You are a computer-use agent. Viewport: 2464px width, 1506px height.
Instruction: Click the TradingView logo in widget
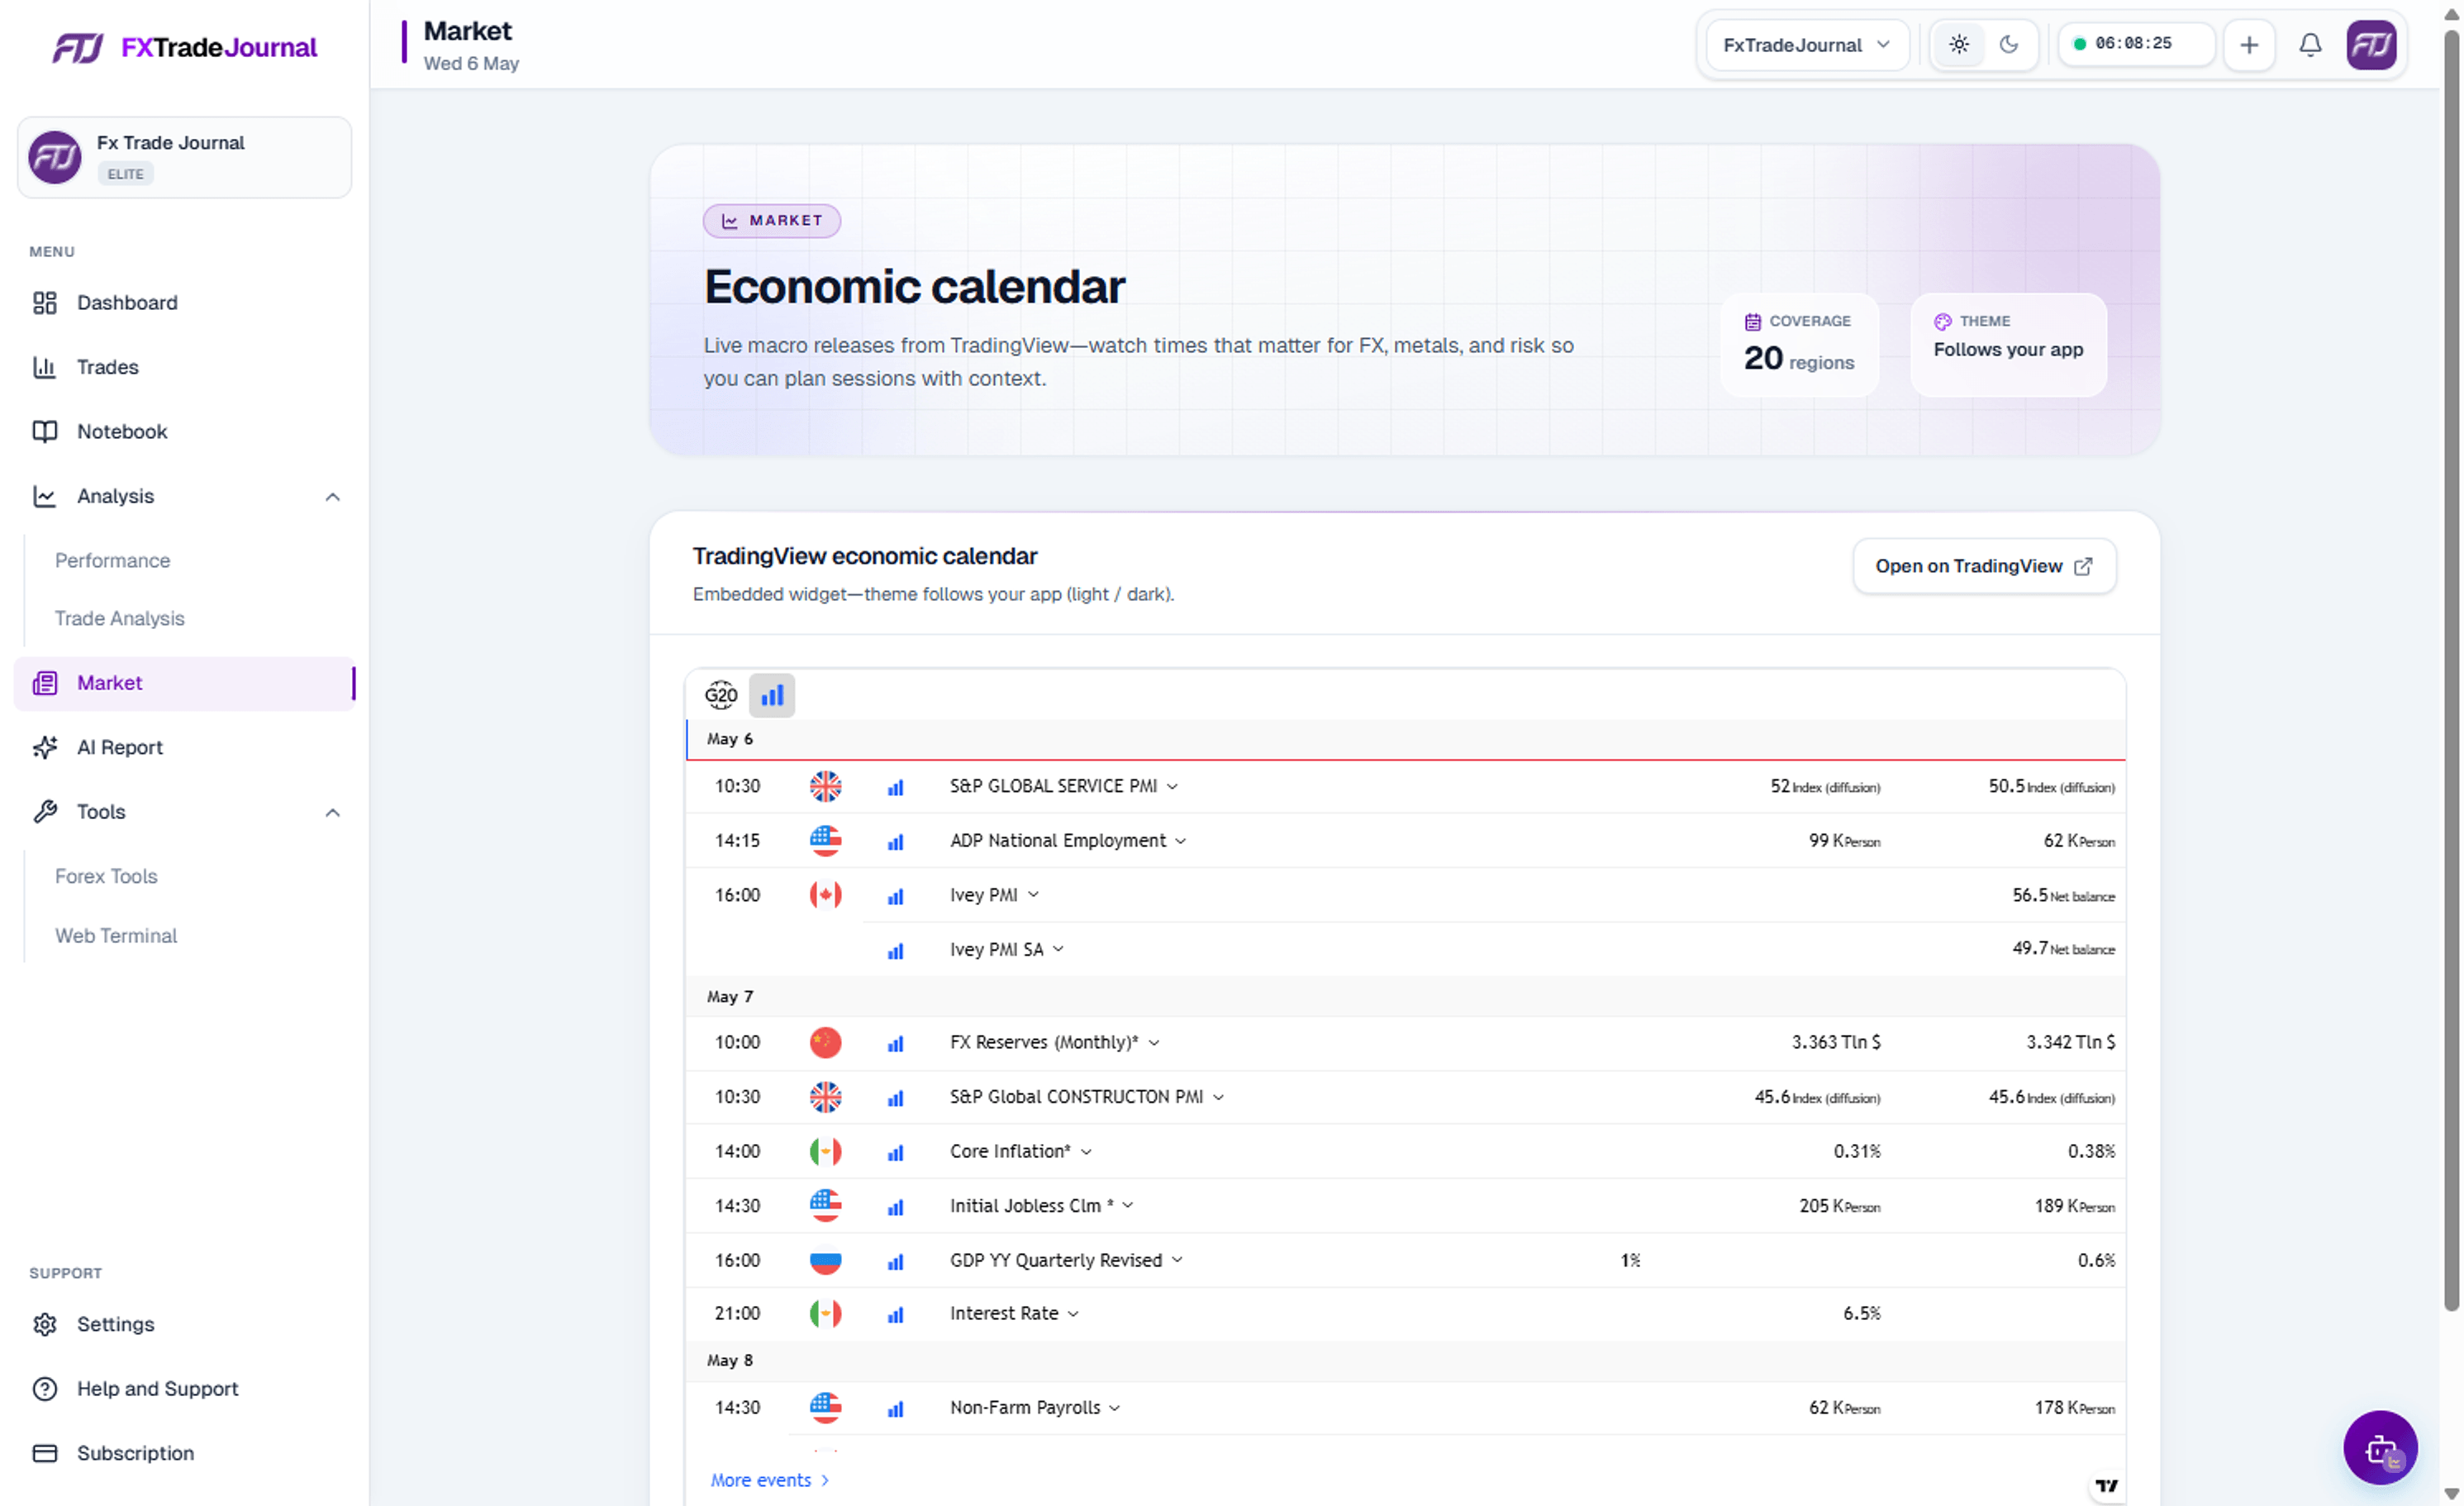[2106, 1485]
